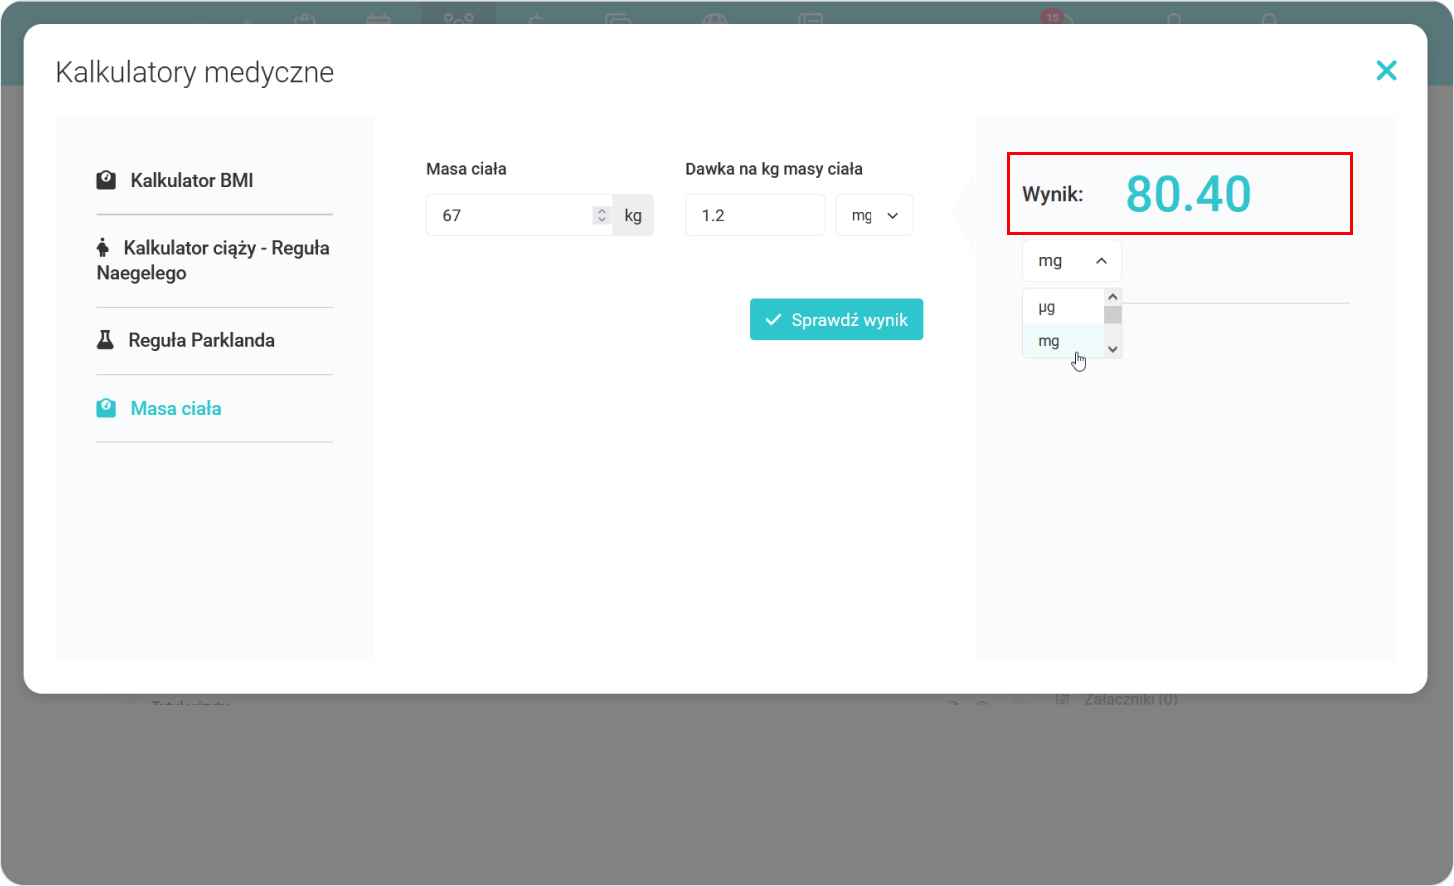Click the Dawka na kg input field
This screenshot has width=1454, height=886.
(x=755, y=215)
